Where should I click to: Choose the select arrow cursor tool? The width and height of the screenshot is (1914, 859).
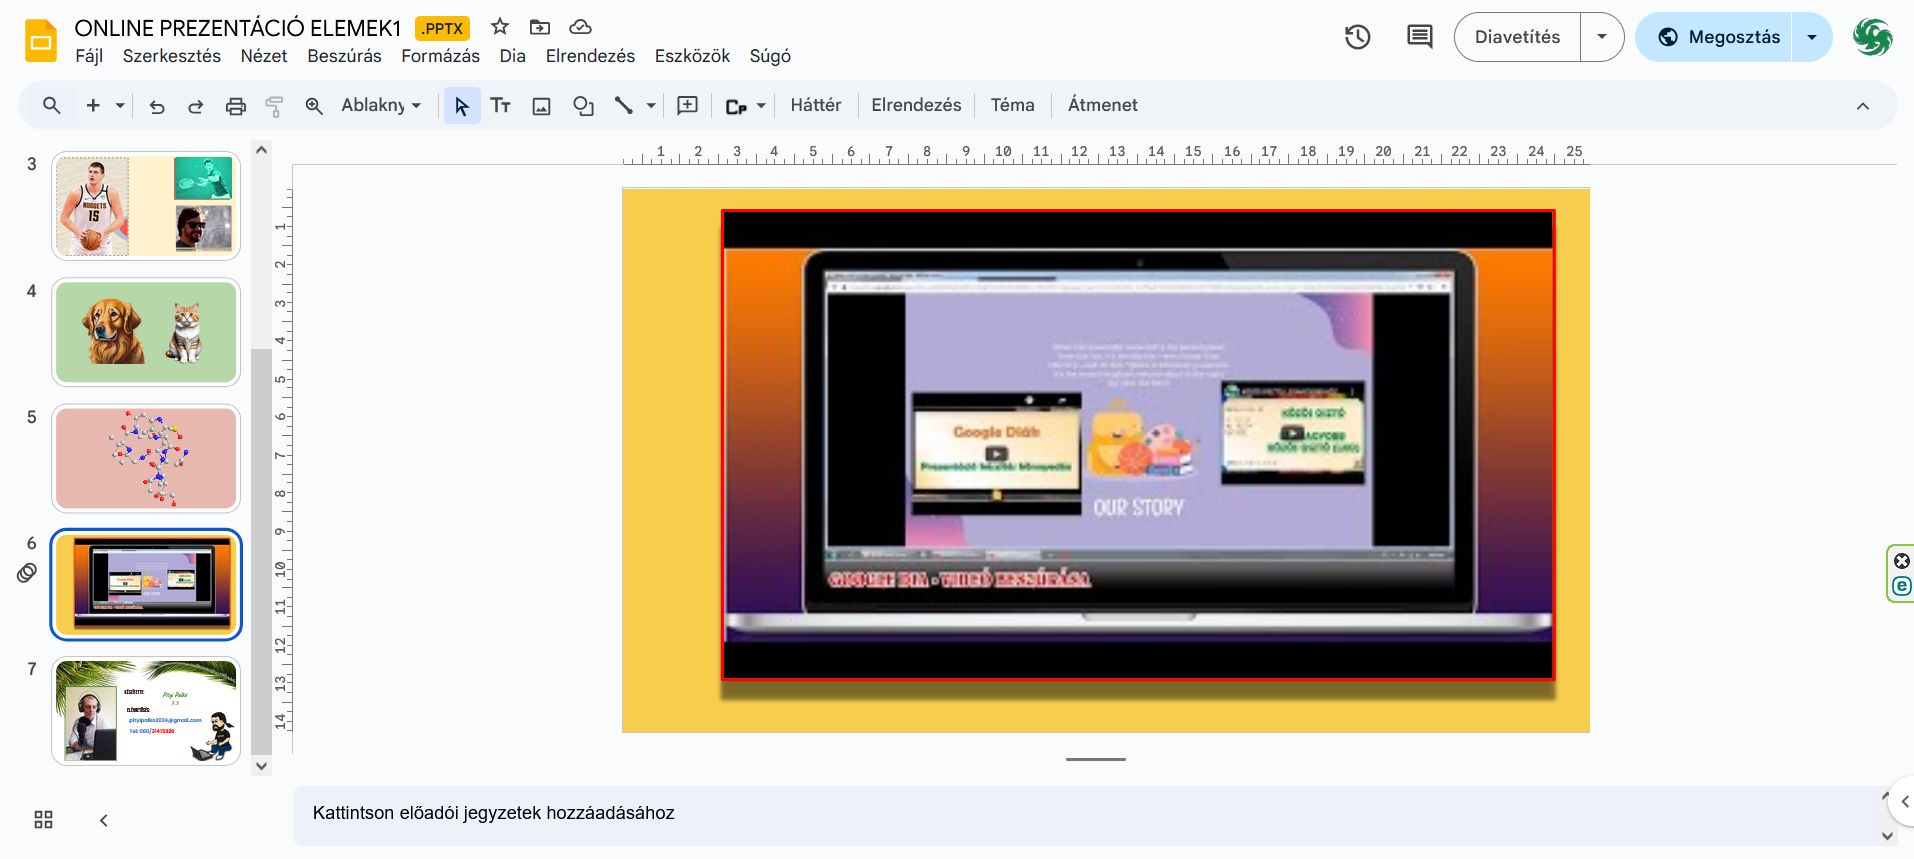coord(461,106)
